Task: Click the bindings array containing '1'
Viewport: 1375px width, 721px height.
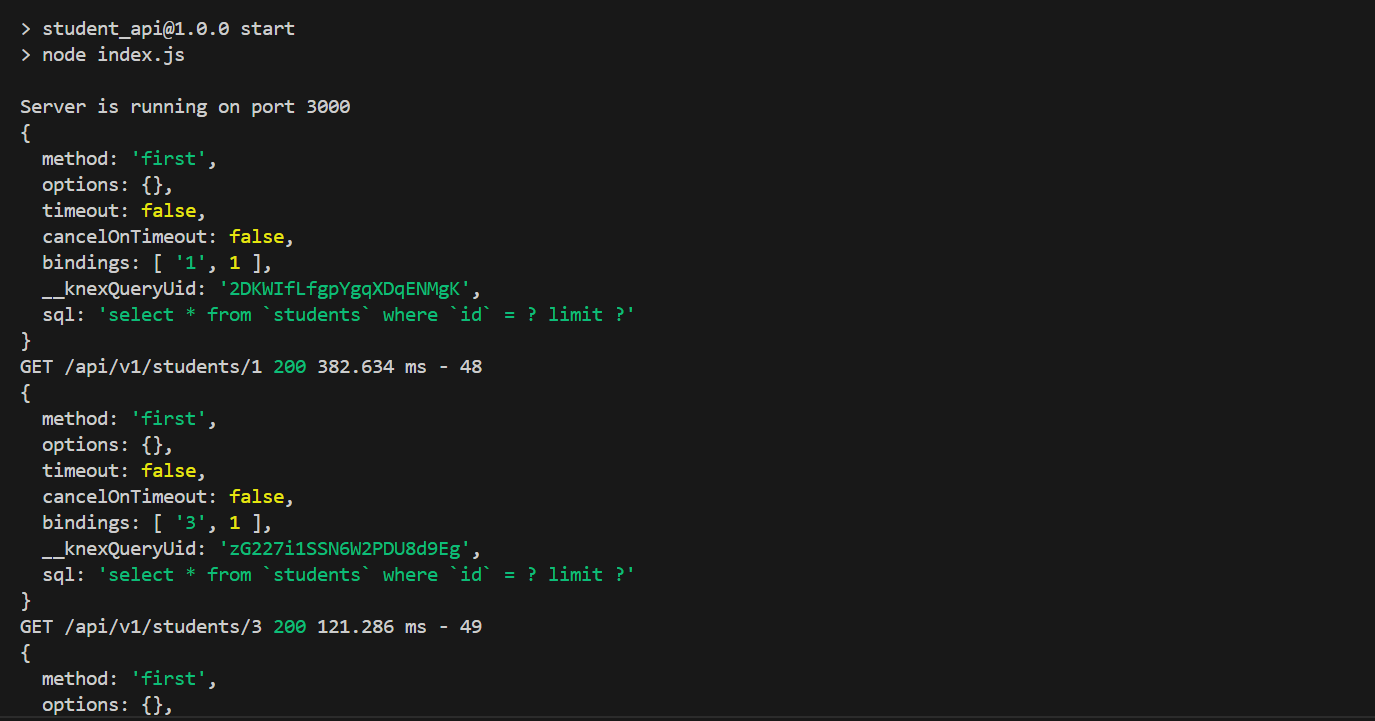Action: (x=212, y=263)
